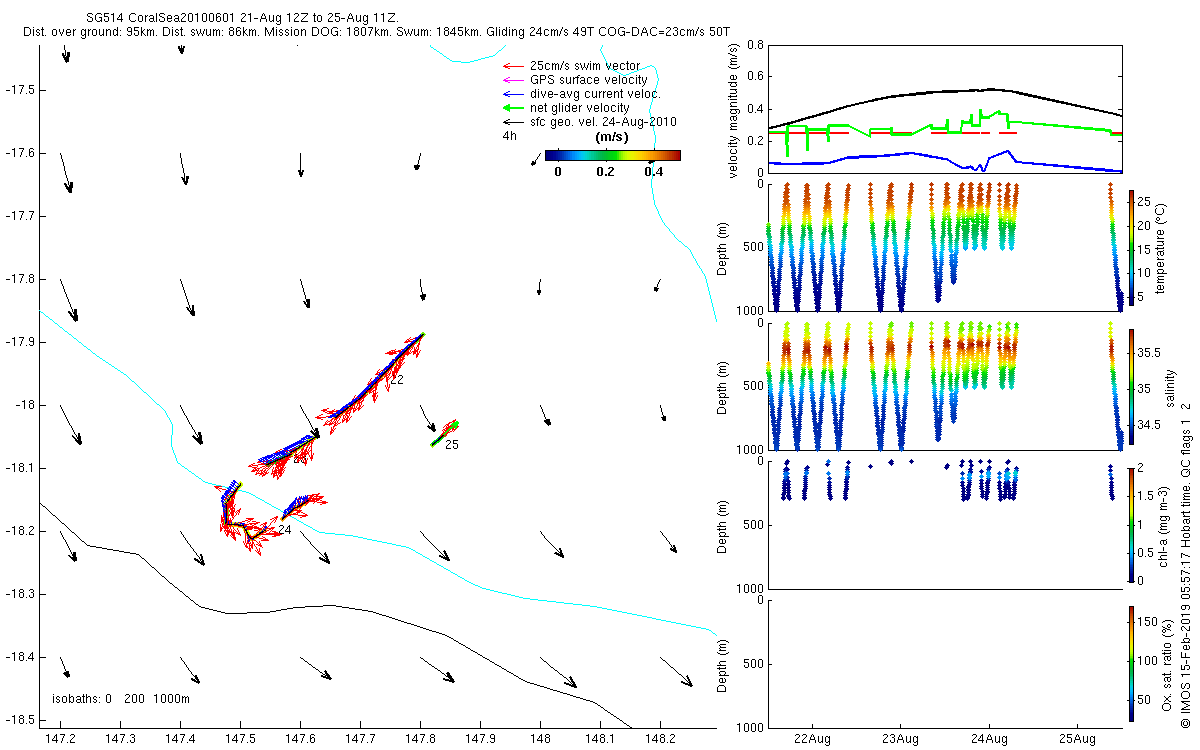Click the '-18' latitude tick label

click(x=24, y=405)
